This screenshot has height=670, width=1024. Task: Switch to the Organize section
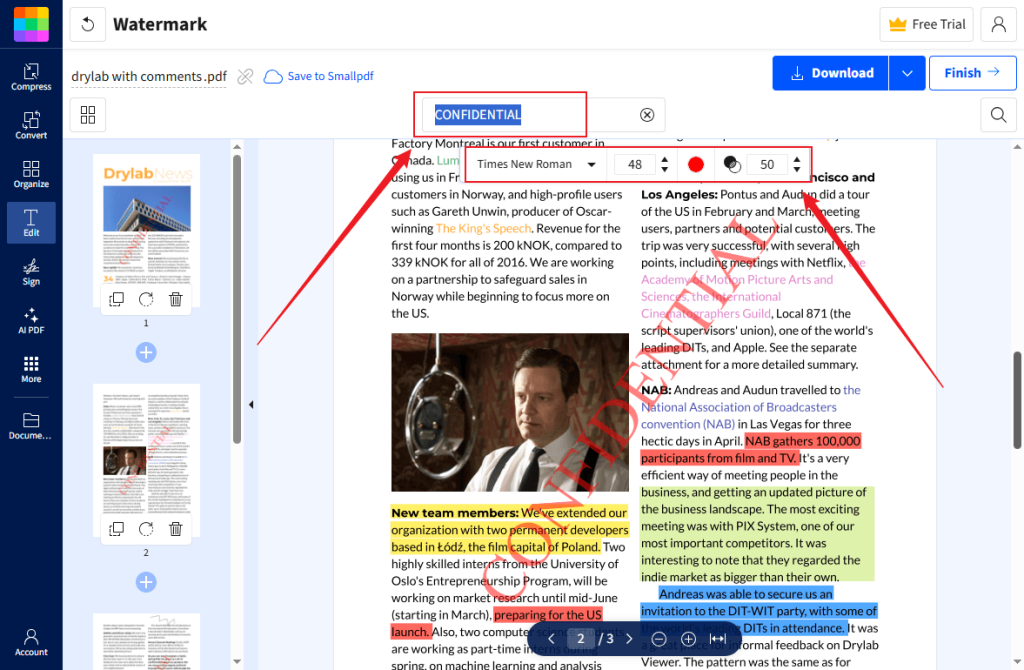[31, 172]
